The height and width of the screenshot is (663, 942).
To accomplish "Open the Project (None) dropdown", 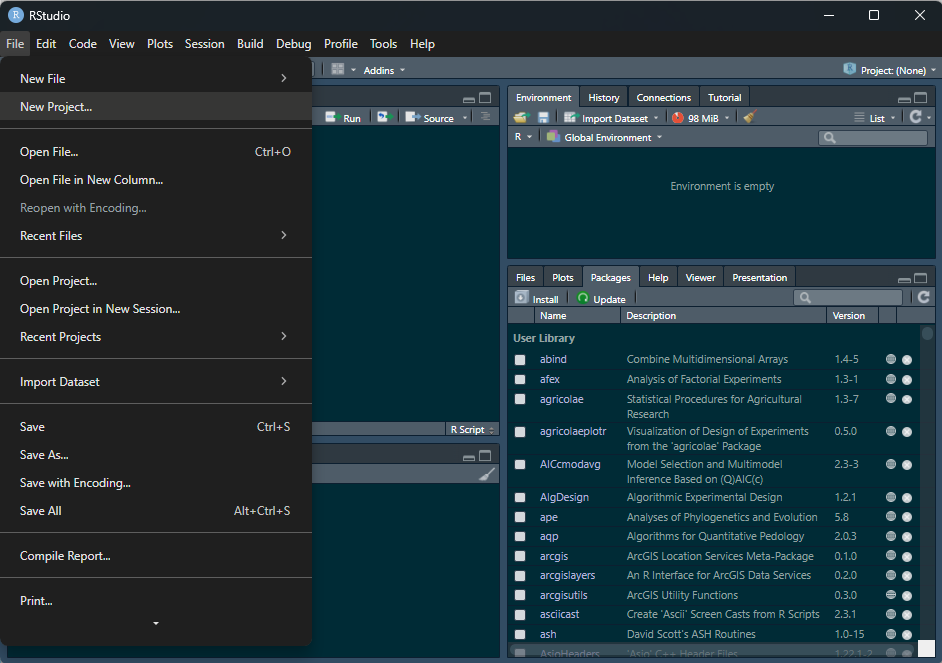I will coord(891,70).
